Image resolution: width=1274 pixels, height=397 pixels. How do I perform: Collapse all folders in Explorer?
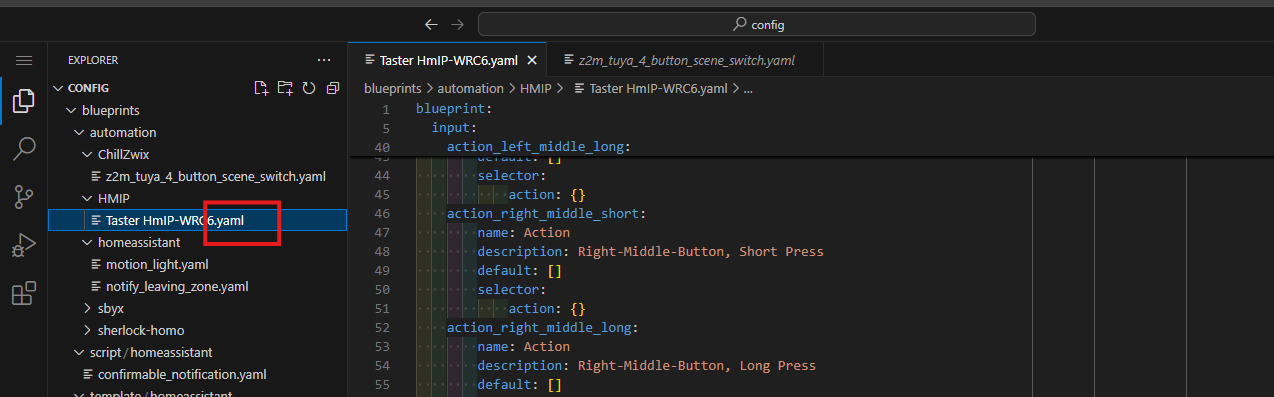tap(333, 88)
